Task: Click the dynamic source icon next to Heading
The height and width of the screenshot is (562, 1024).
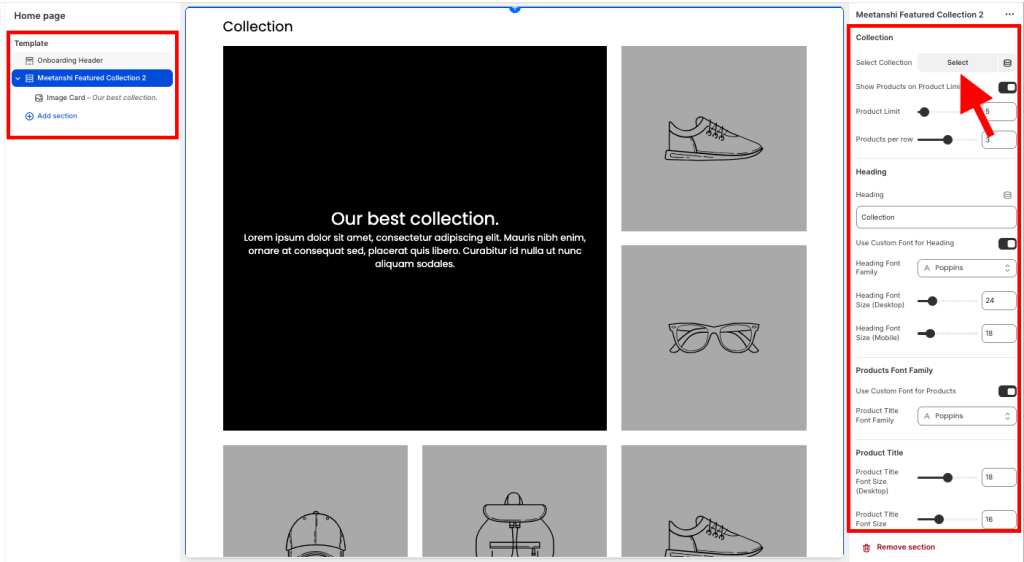Action: 1007,195
